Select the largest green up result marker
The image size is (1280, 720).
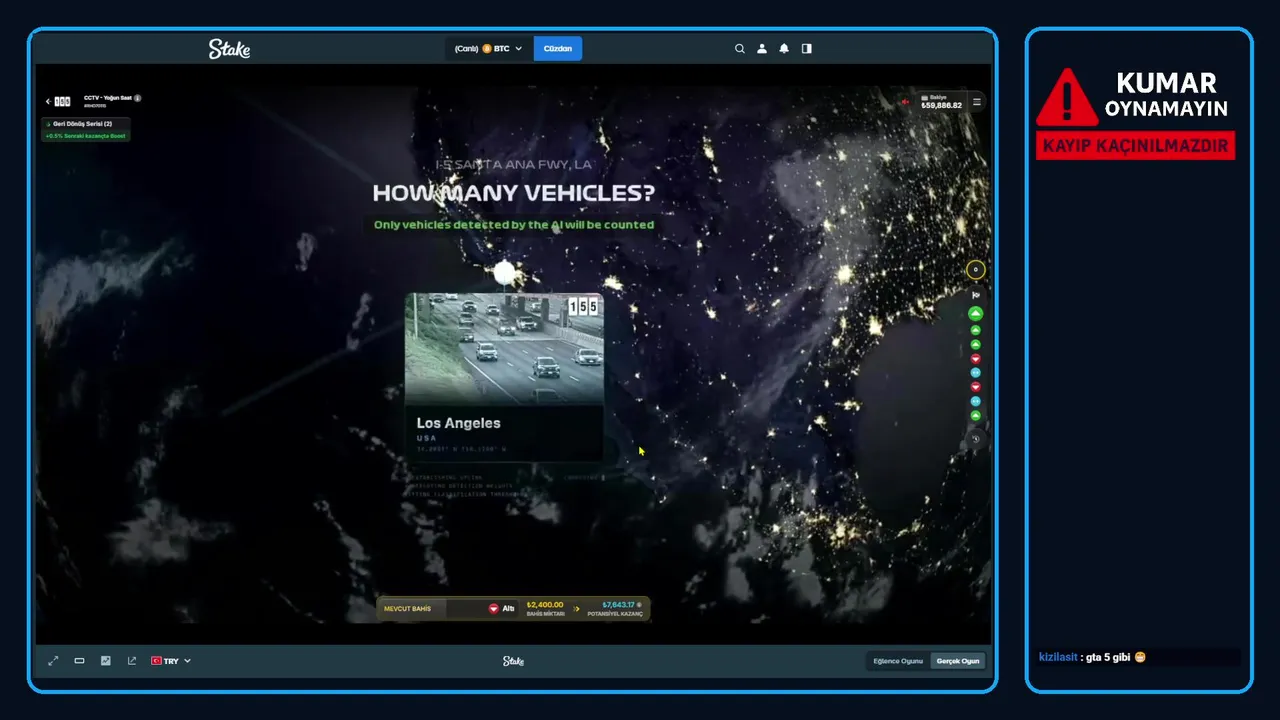click(976, 314)
